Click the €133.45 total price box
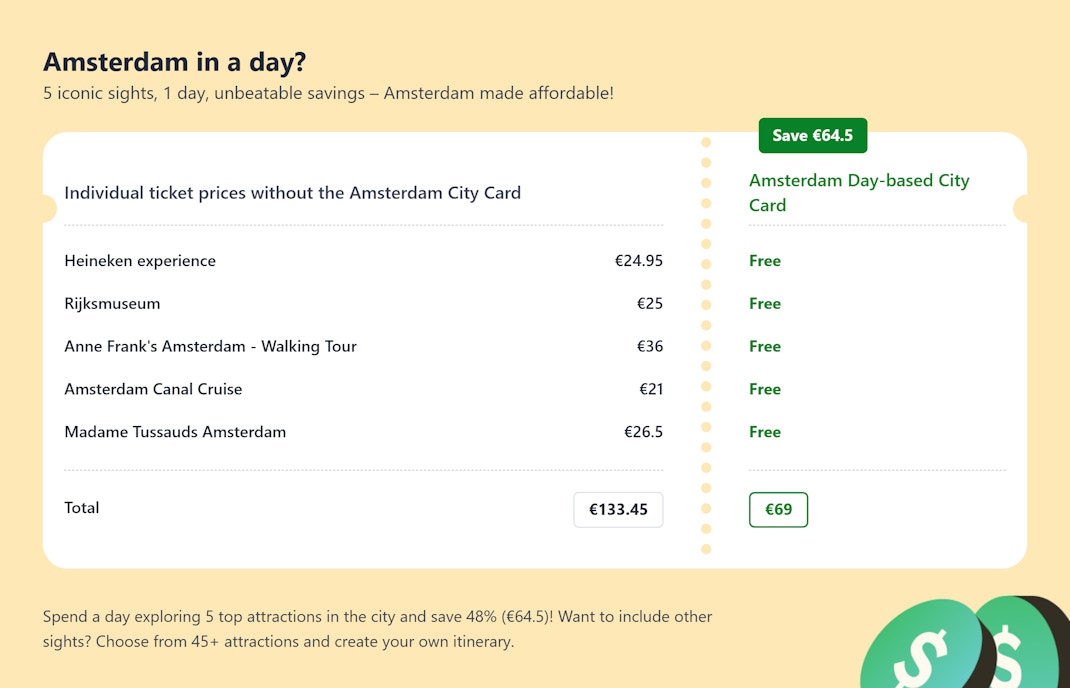1070x688 pixels. tap(618, 509)
